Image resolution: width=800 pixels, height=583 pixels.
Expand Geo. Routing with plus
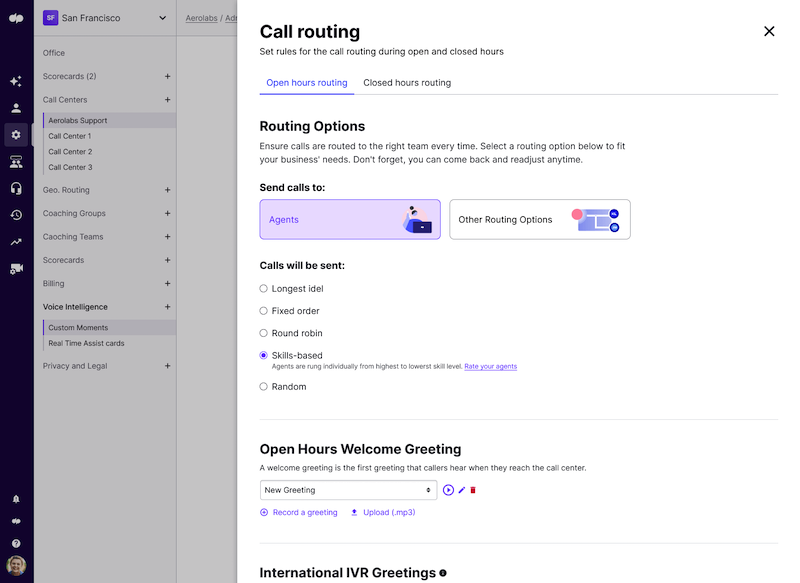click(167, 190)
